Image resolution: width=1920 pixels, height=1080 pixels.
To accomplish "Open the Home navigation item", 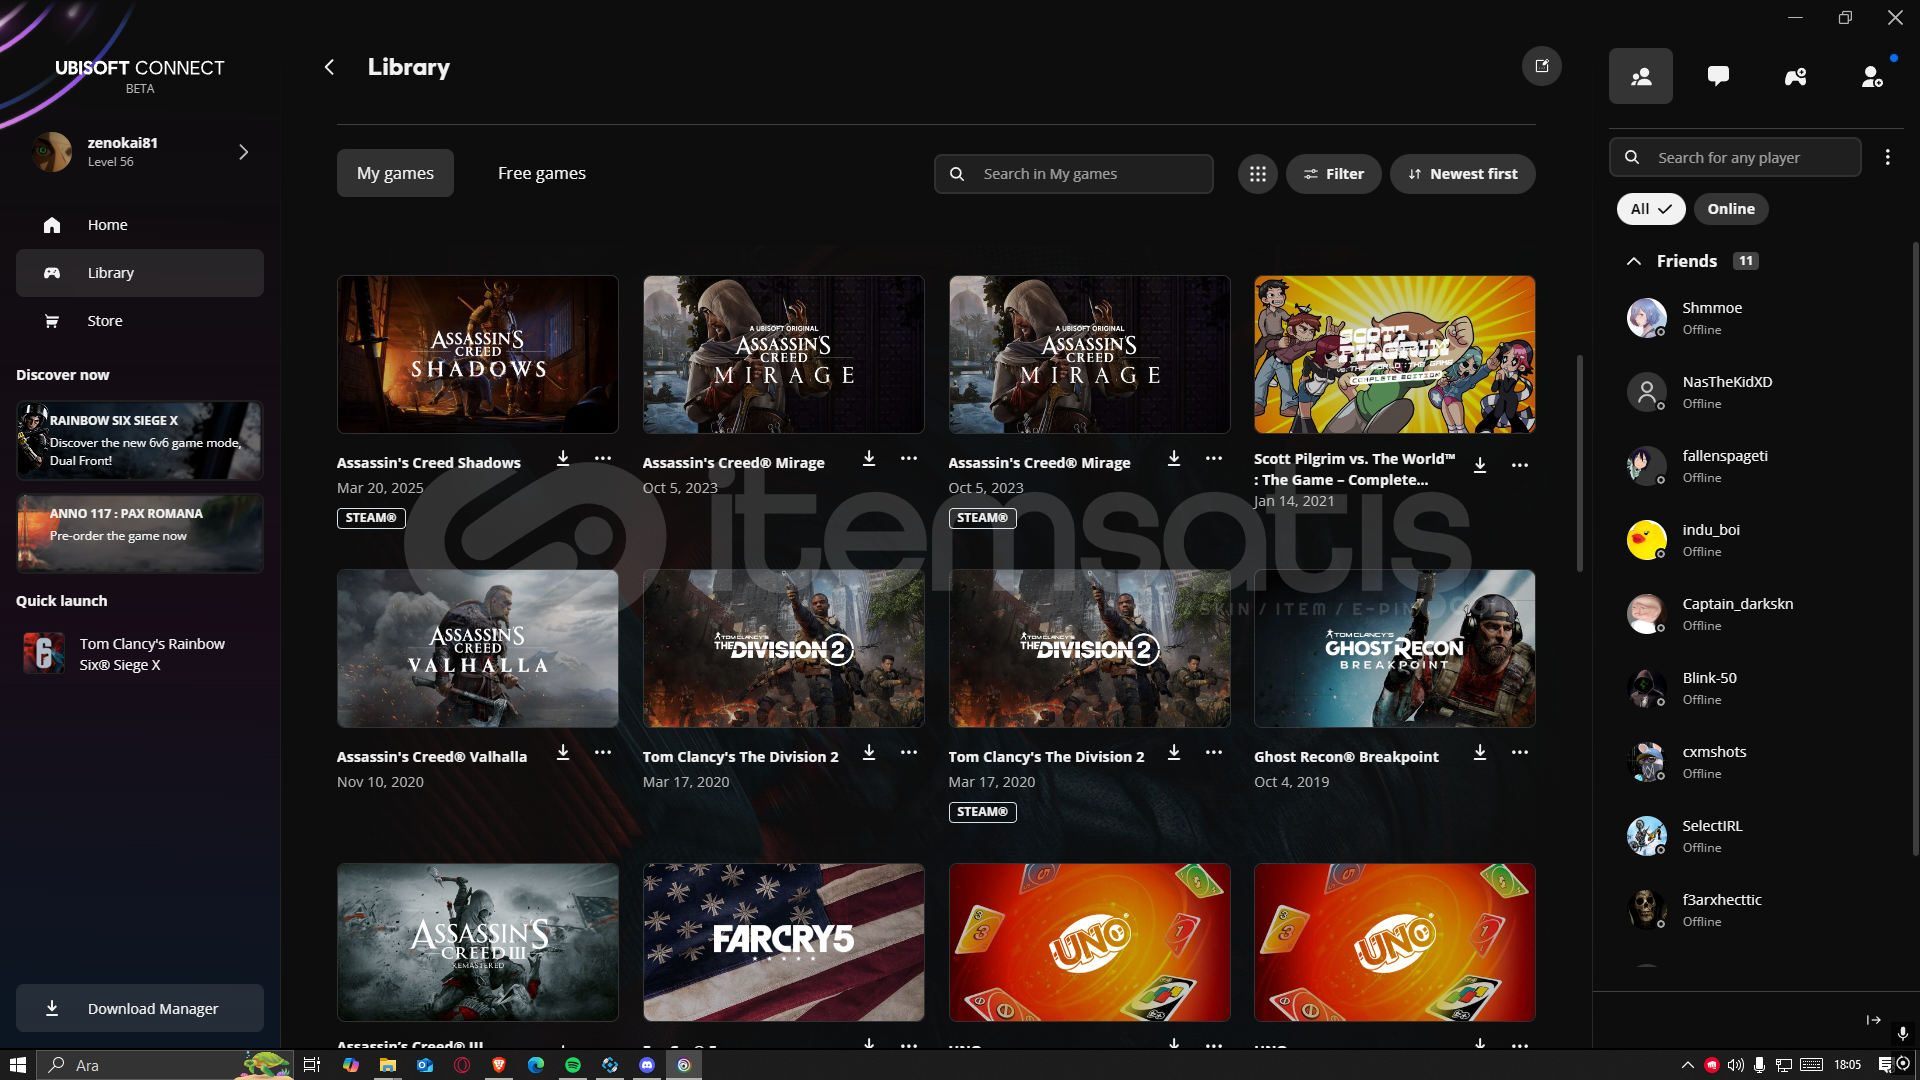I will pyautogui.click(x=140, y=225).
